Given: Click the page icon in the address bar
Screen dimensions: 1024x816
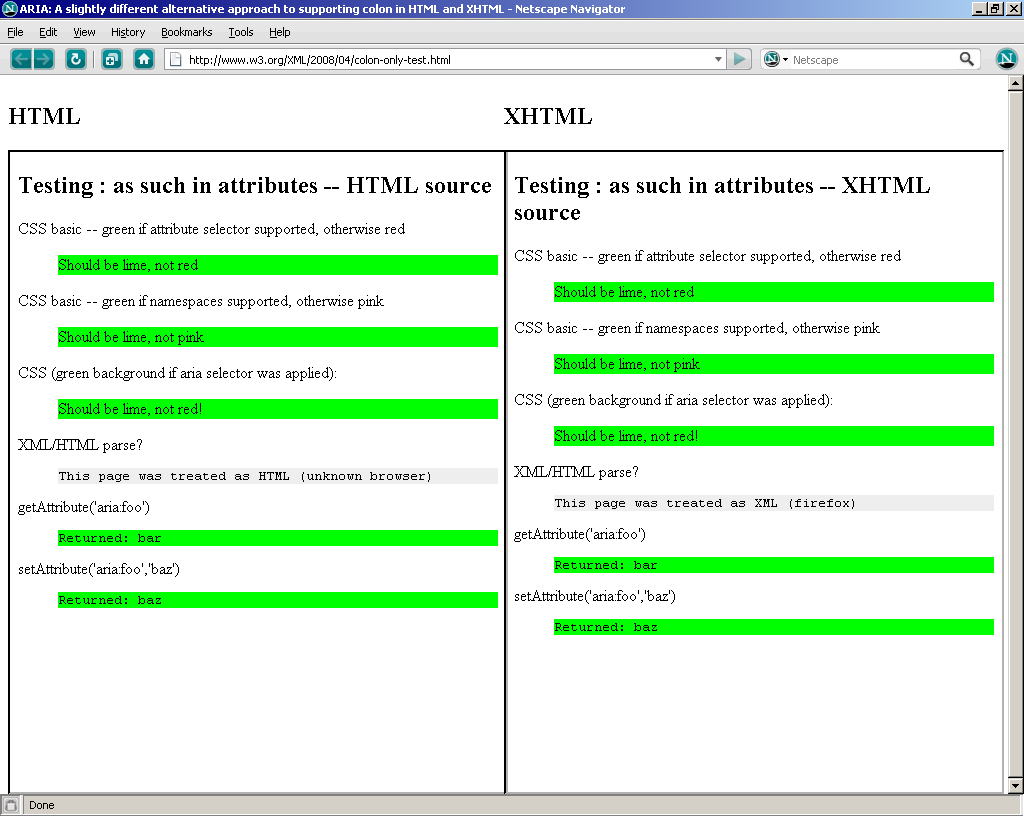Looking at the screenshot, I should [175, 59].
